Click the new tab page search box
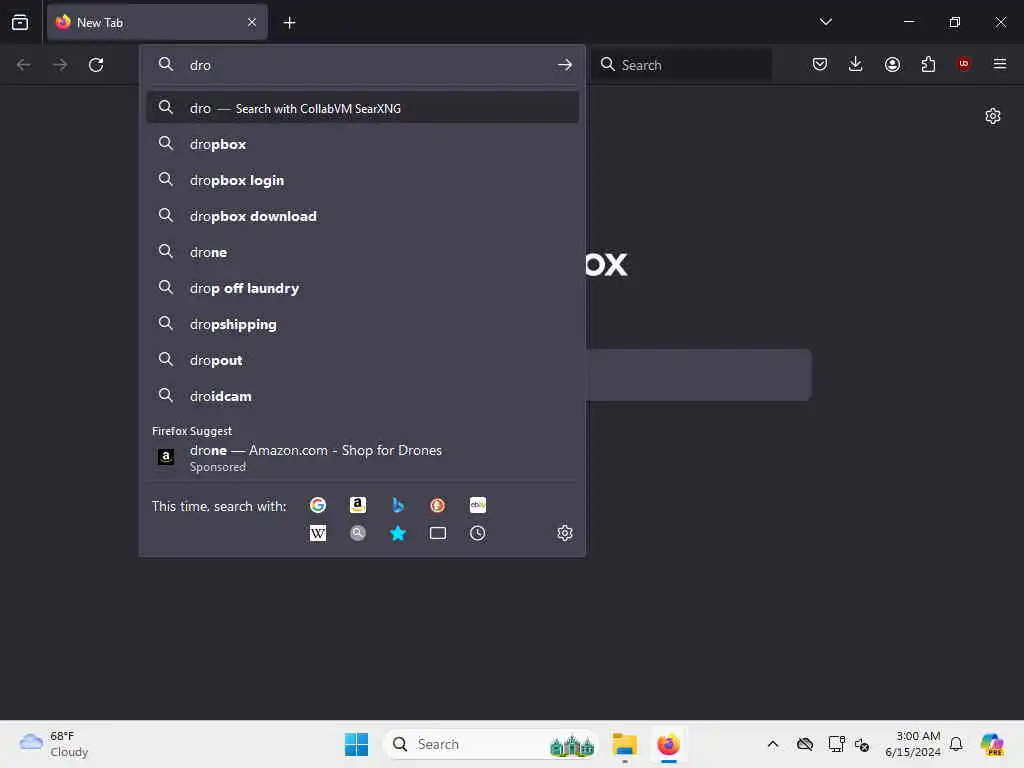Screen dimensions: 1024x768 698,375
